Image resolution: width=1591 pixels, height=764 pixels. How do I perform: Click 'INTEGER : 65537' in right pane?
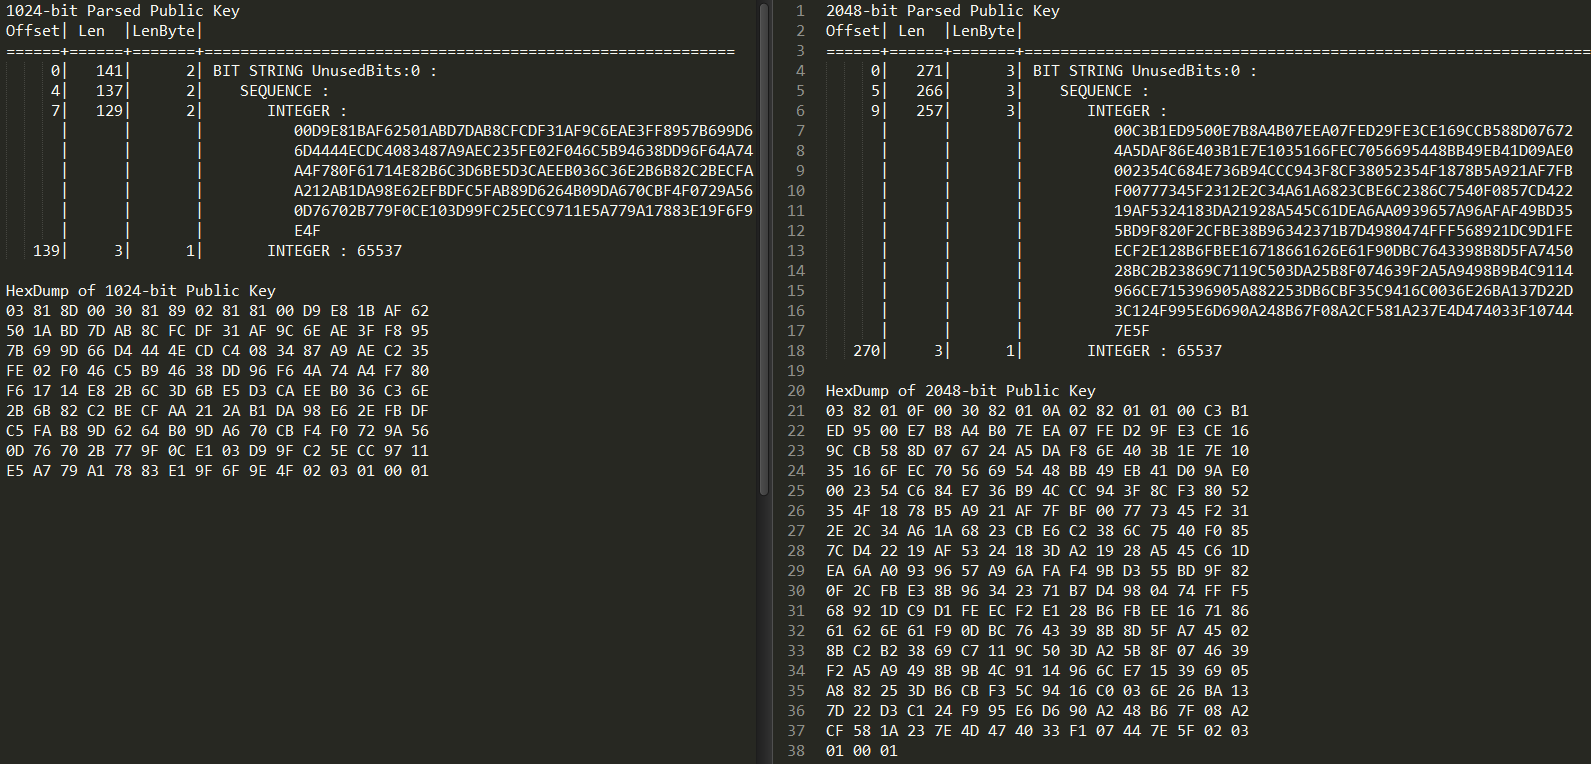tap(1155, 350)
